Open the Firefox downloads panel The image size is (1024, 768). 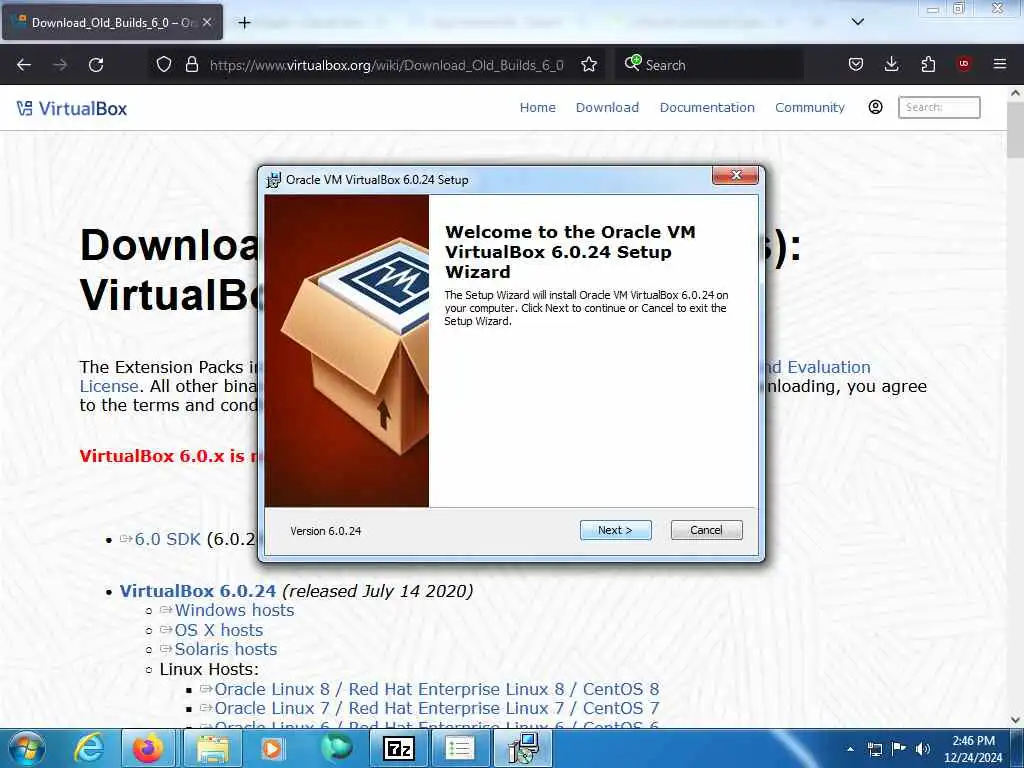tap(891, 65)
